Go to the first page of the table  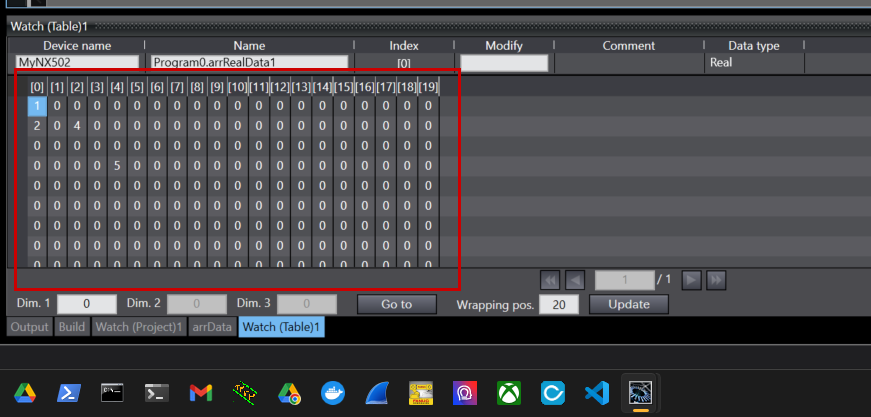click(x=549, y=280)
